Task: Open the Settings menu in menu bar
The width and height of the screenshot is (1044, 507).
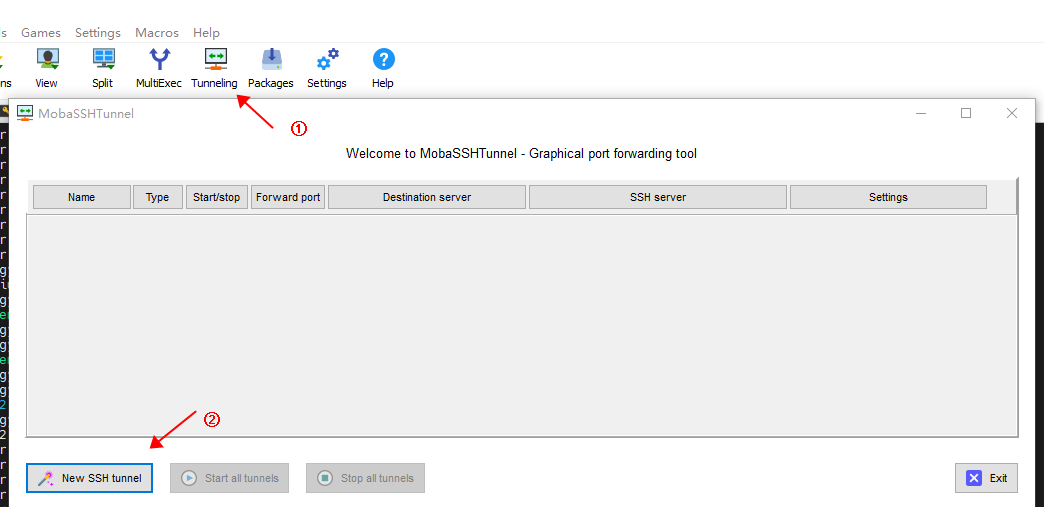Action: click(x=98, y=33)
